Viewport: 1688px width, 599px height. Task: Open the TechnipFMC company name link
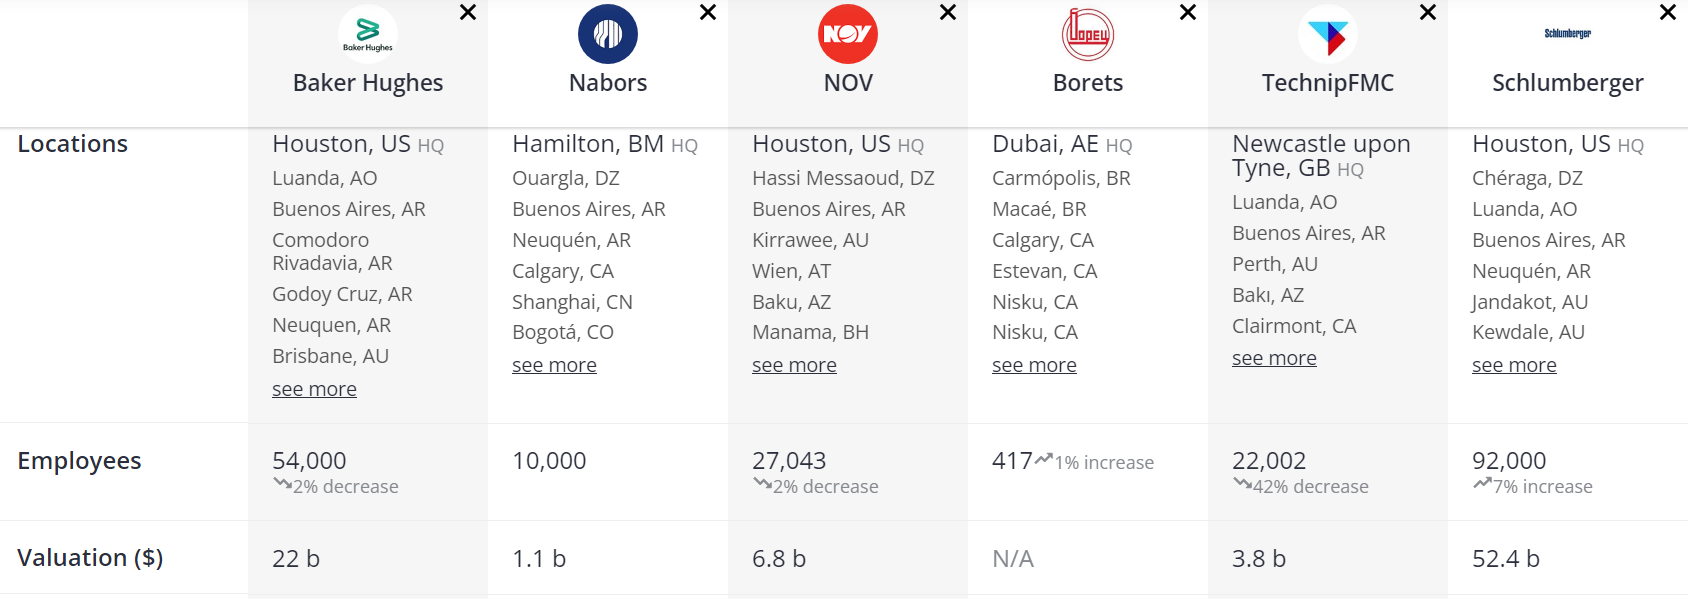click(1327, 83)
